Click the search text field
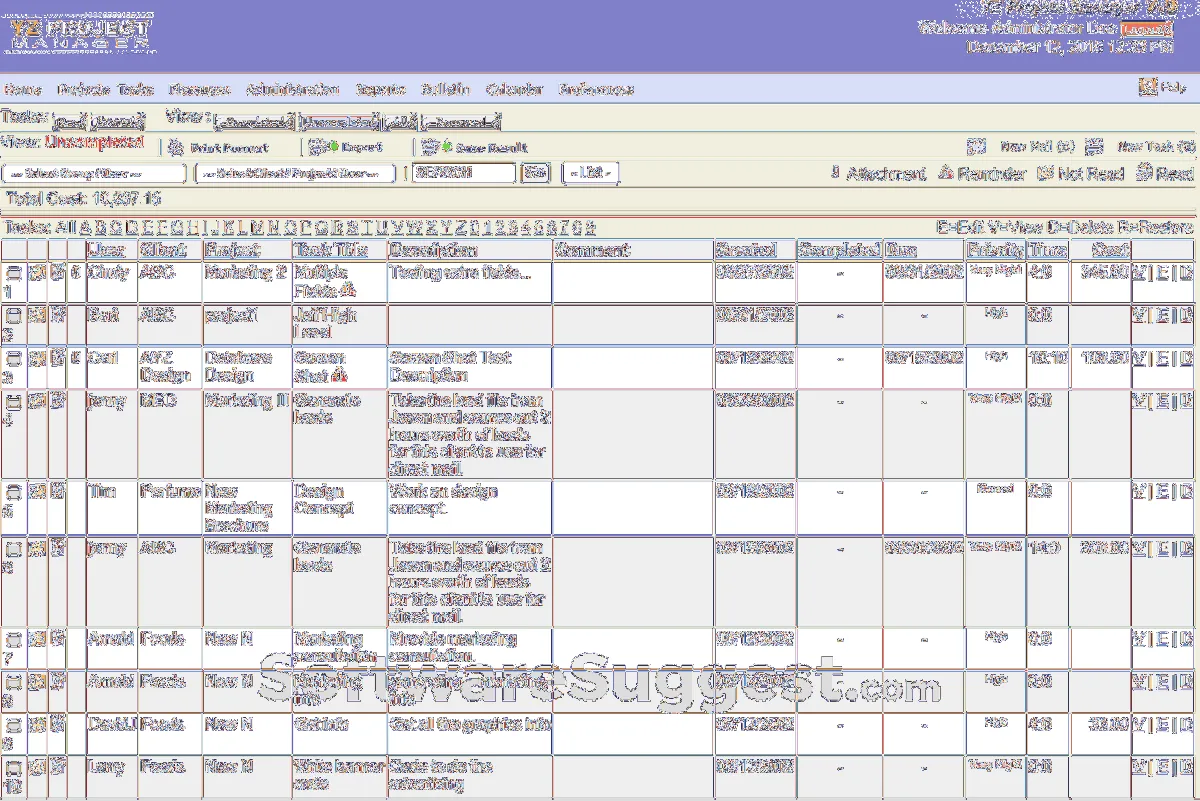The image size is (1200, 801). (x=464, y=173)
